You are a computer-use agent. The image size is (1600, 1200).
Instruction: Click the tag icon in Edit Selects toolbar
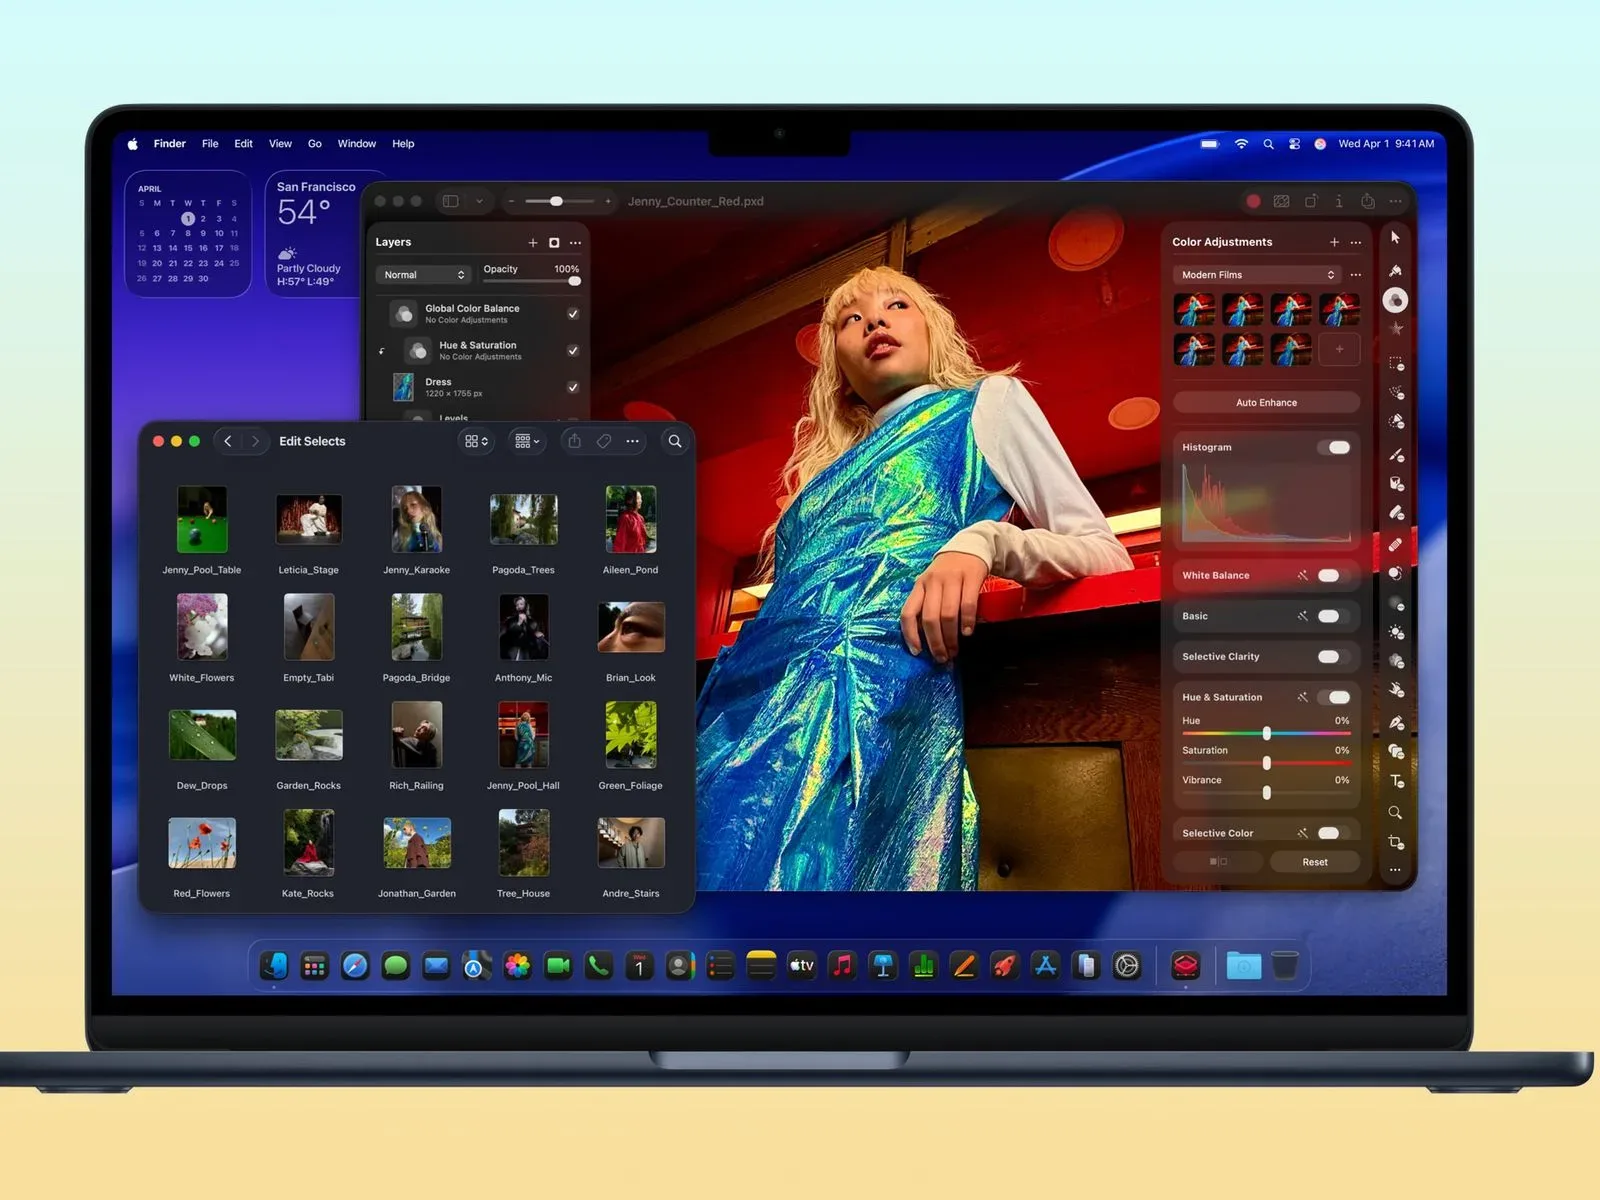click(604, 441)
